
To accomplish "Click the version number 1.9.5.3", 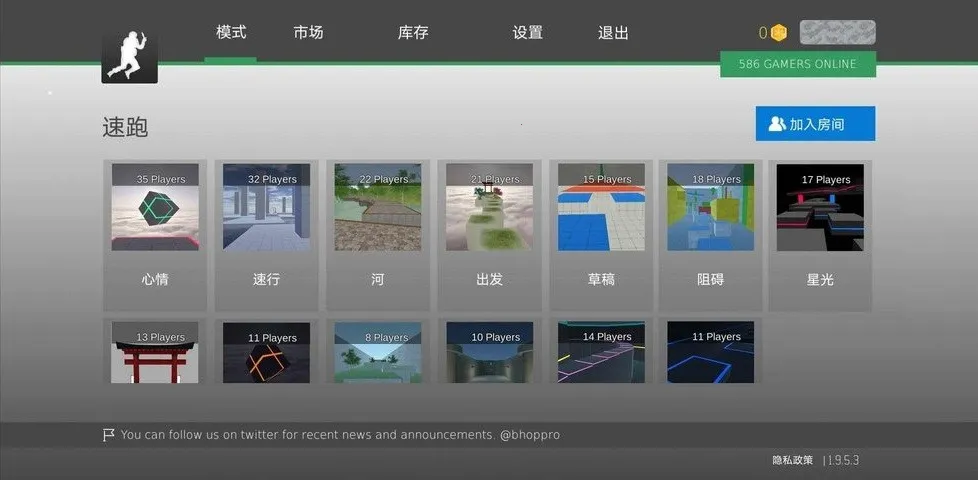I will point(843,461).
